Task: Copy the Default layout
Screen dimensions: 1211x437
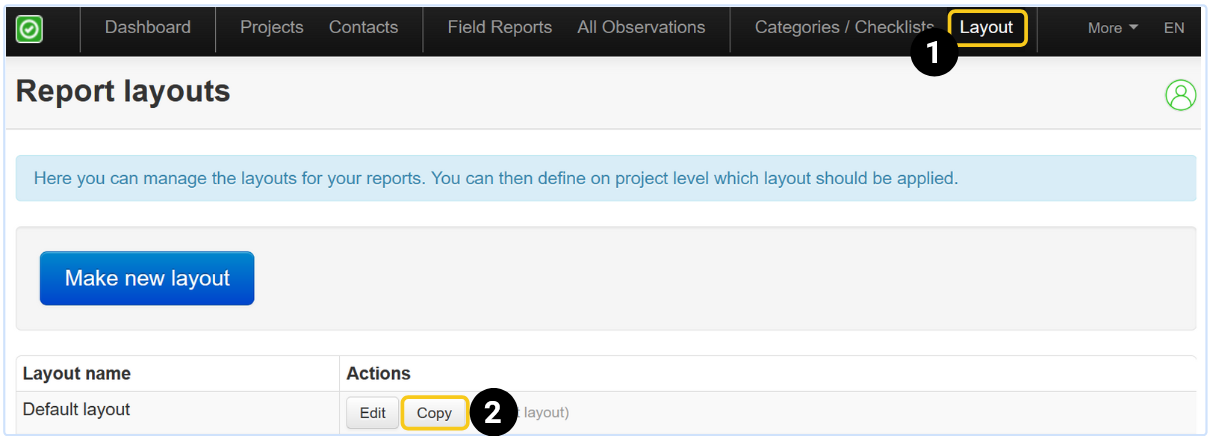Action: (434, 413)
